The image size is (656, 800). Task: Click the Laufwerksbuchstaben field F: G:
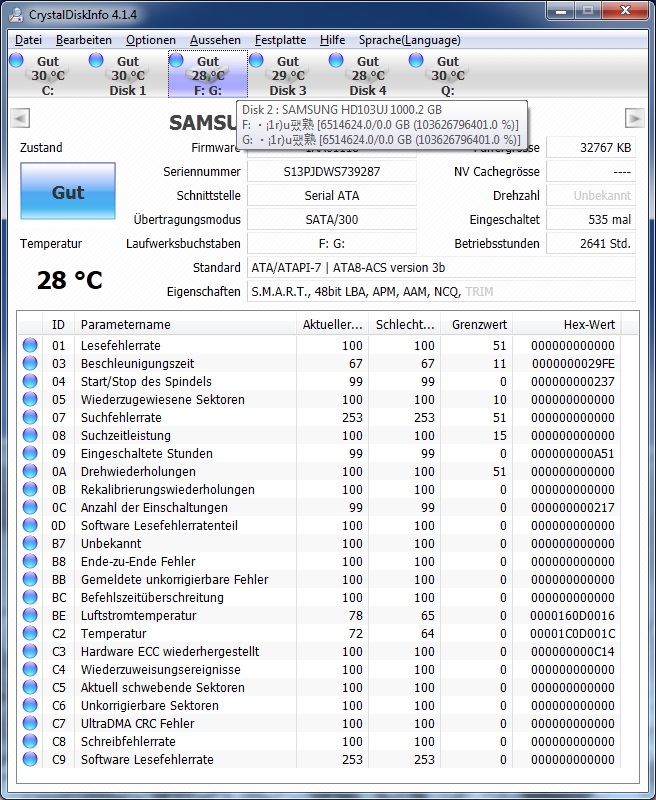coord(332,243)
